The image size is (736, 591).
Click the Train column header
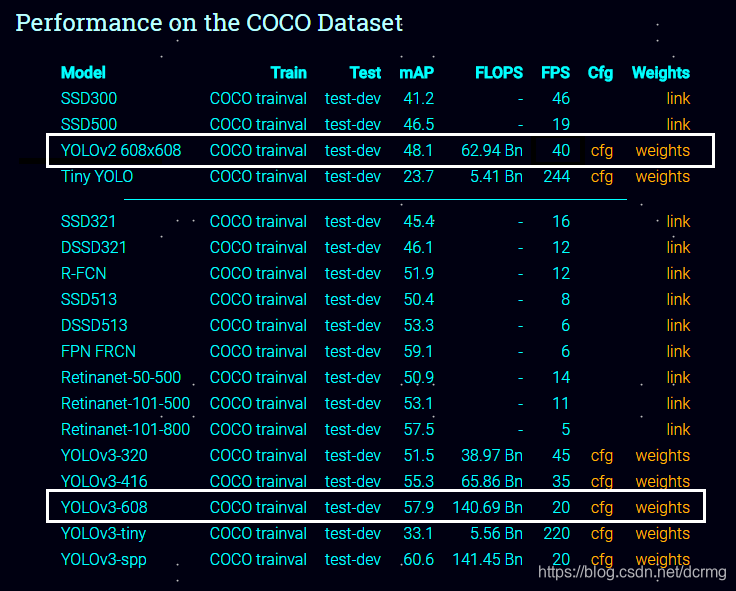[289, 73]
